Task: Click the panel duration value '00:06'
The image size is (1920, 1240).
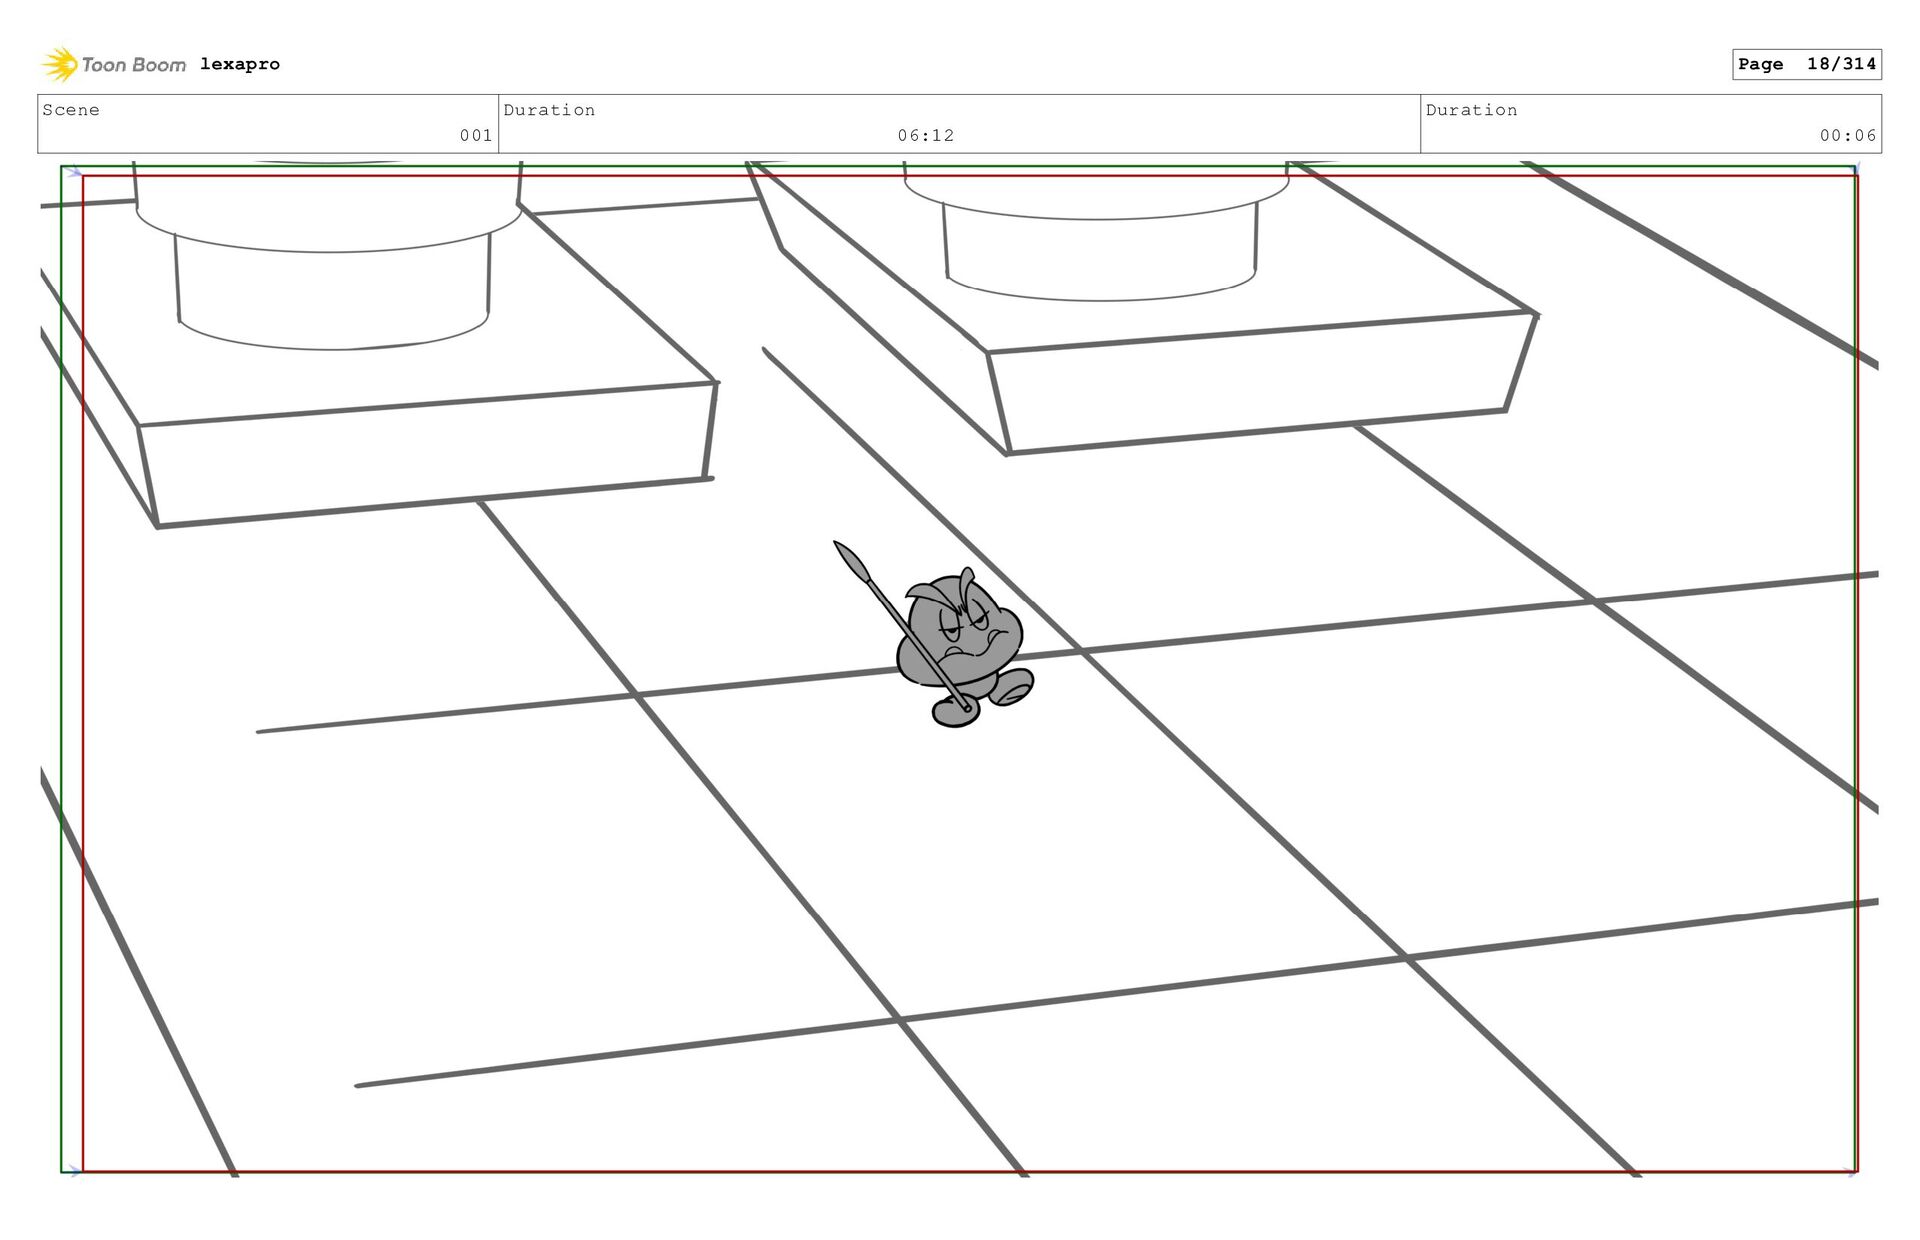Action: (1848, 135)
